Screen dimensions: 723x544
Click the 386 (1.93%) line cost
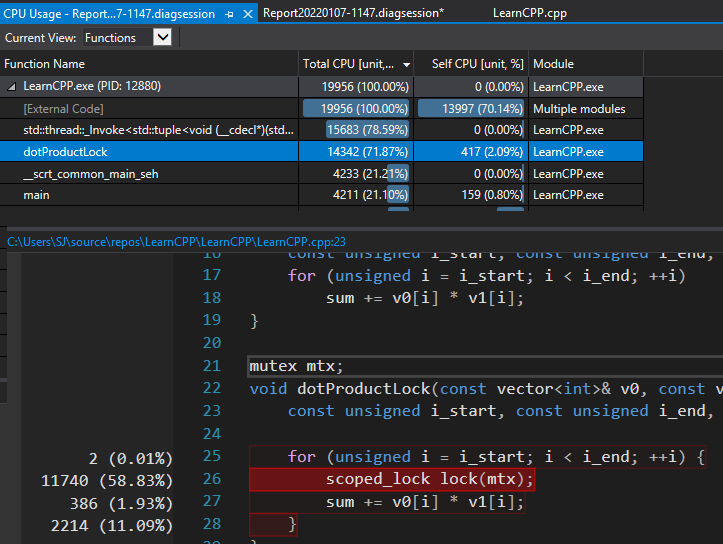(121, 503)
